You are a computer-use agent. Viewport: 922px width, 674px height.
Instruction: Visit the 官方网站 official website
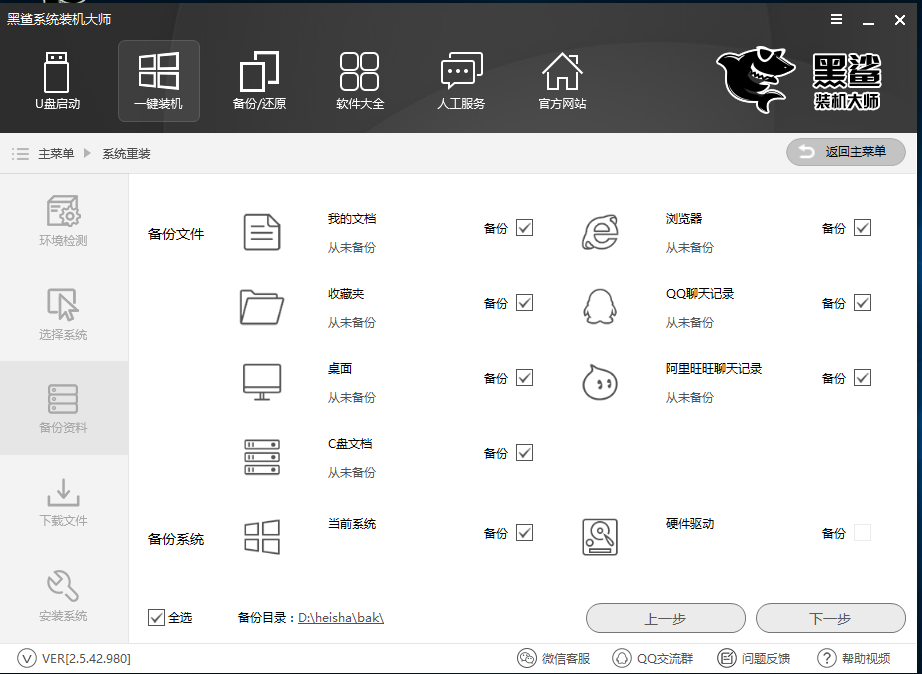(x=561, y=80)
